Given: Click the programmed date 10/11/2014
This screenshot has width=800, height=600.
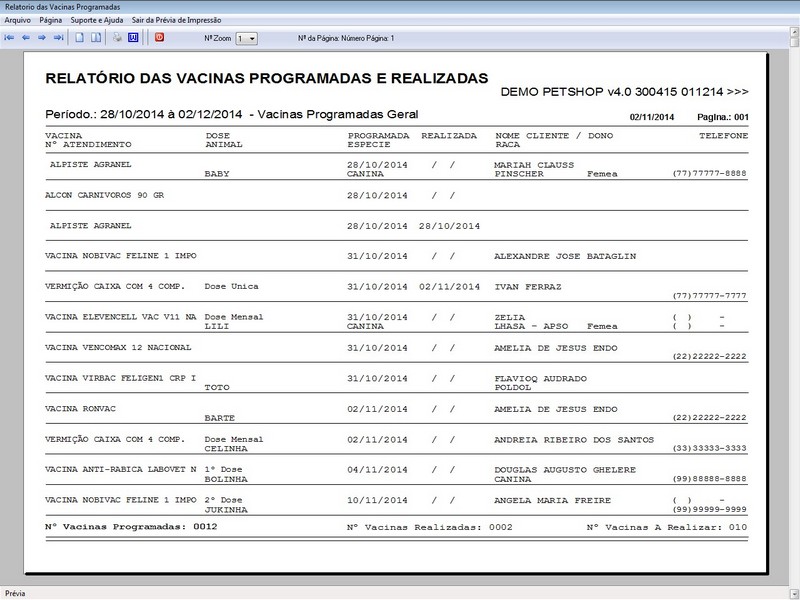Looking at the screenshot, I should [x=378, y=501].
